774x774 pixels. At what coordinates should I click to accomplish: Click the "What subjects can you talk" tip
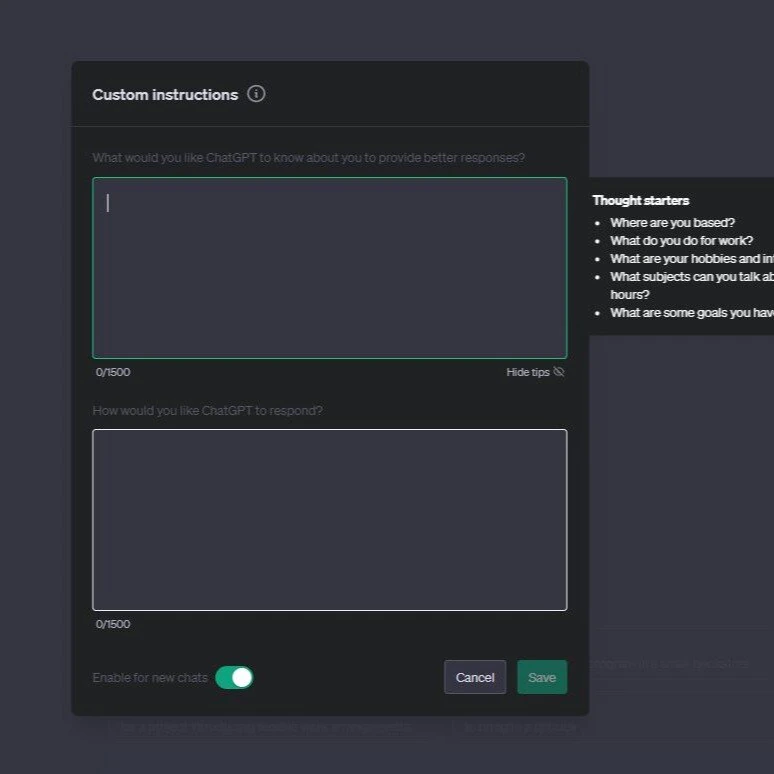(692, 285)
